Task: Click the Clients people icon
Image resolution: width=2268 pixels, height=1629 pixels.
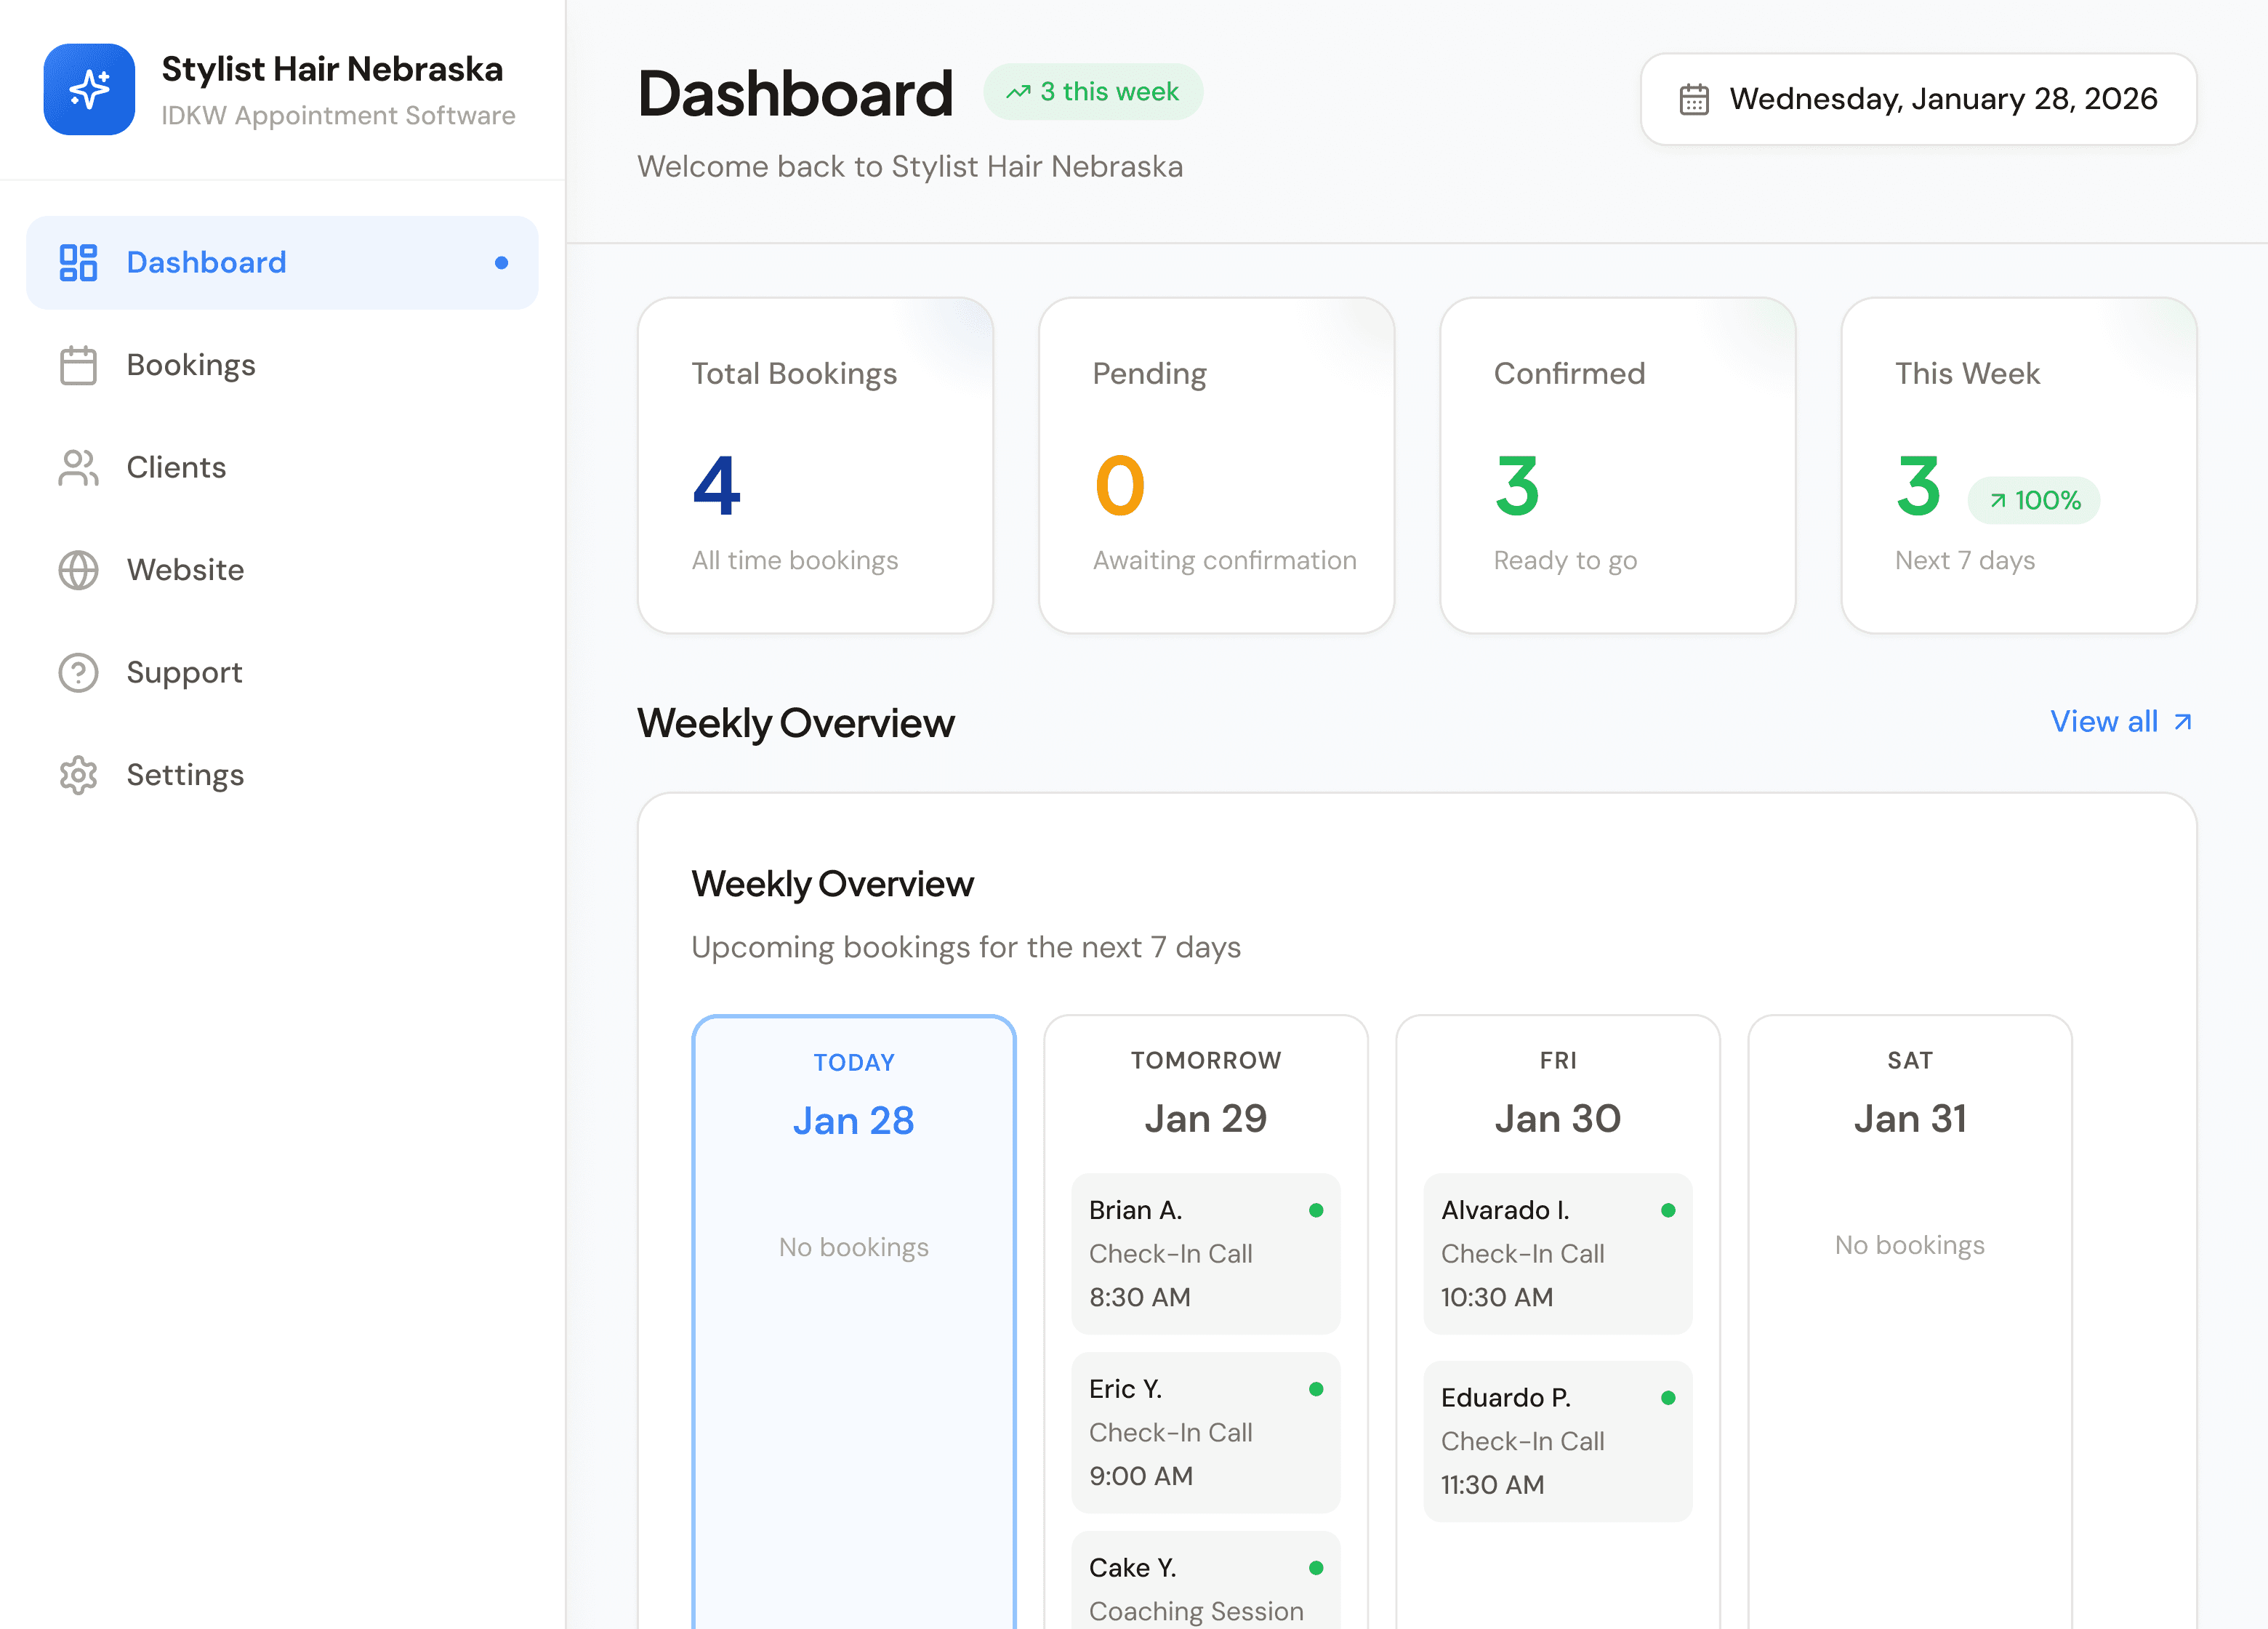Action: tap(78, 468)
